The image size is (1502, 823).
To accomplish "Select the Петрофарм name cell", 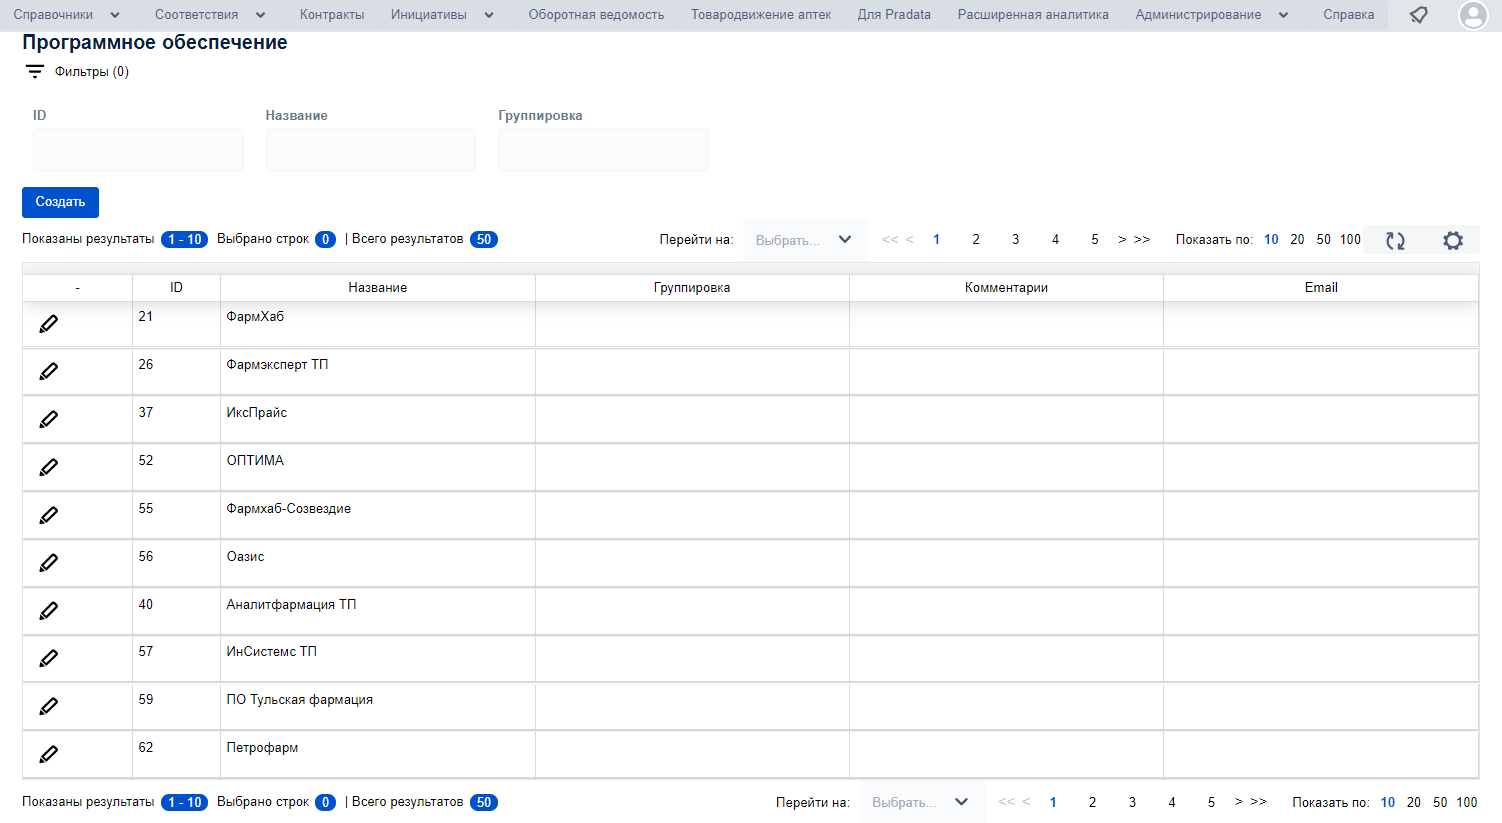I will [378, 755].
